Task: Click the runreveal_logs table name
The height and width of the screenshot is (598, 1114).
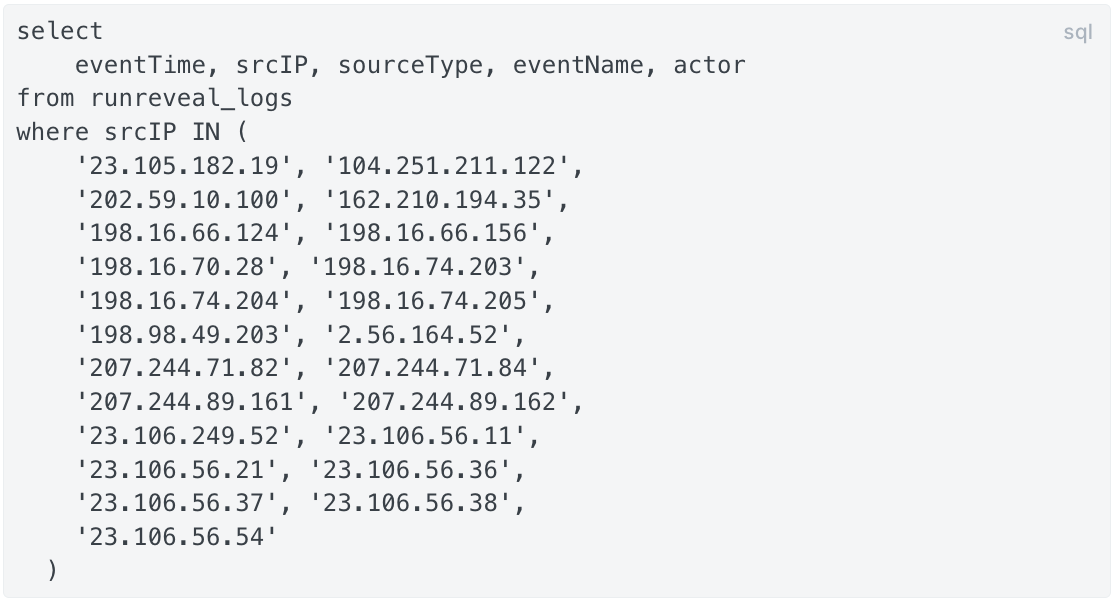Action: pos(192,98)
